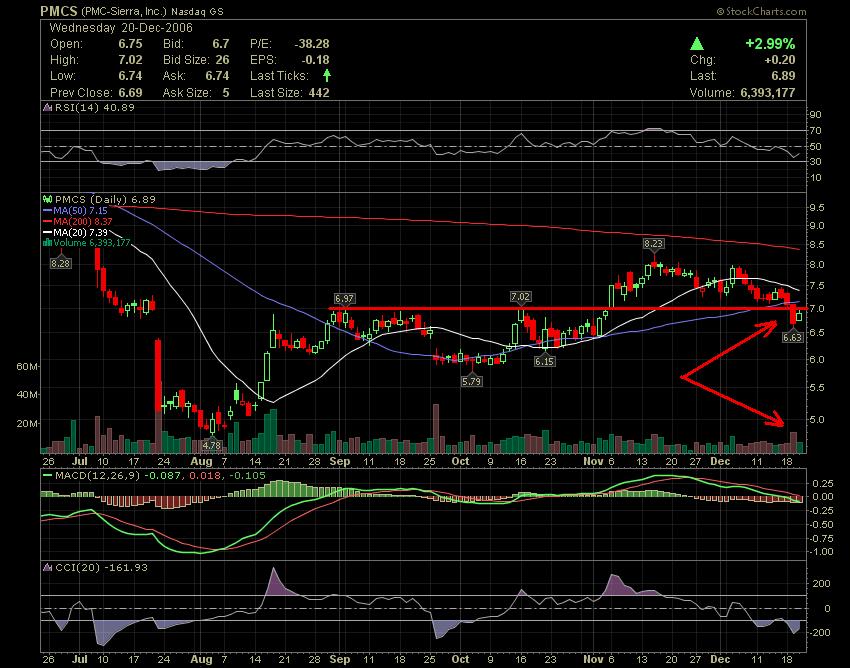Click the candlestick icon beside PMCS (Daily)
Screen dimensions: 850x668
tap(48, 200)
